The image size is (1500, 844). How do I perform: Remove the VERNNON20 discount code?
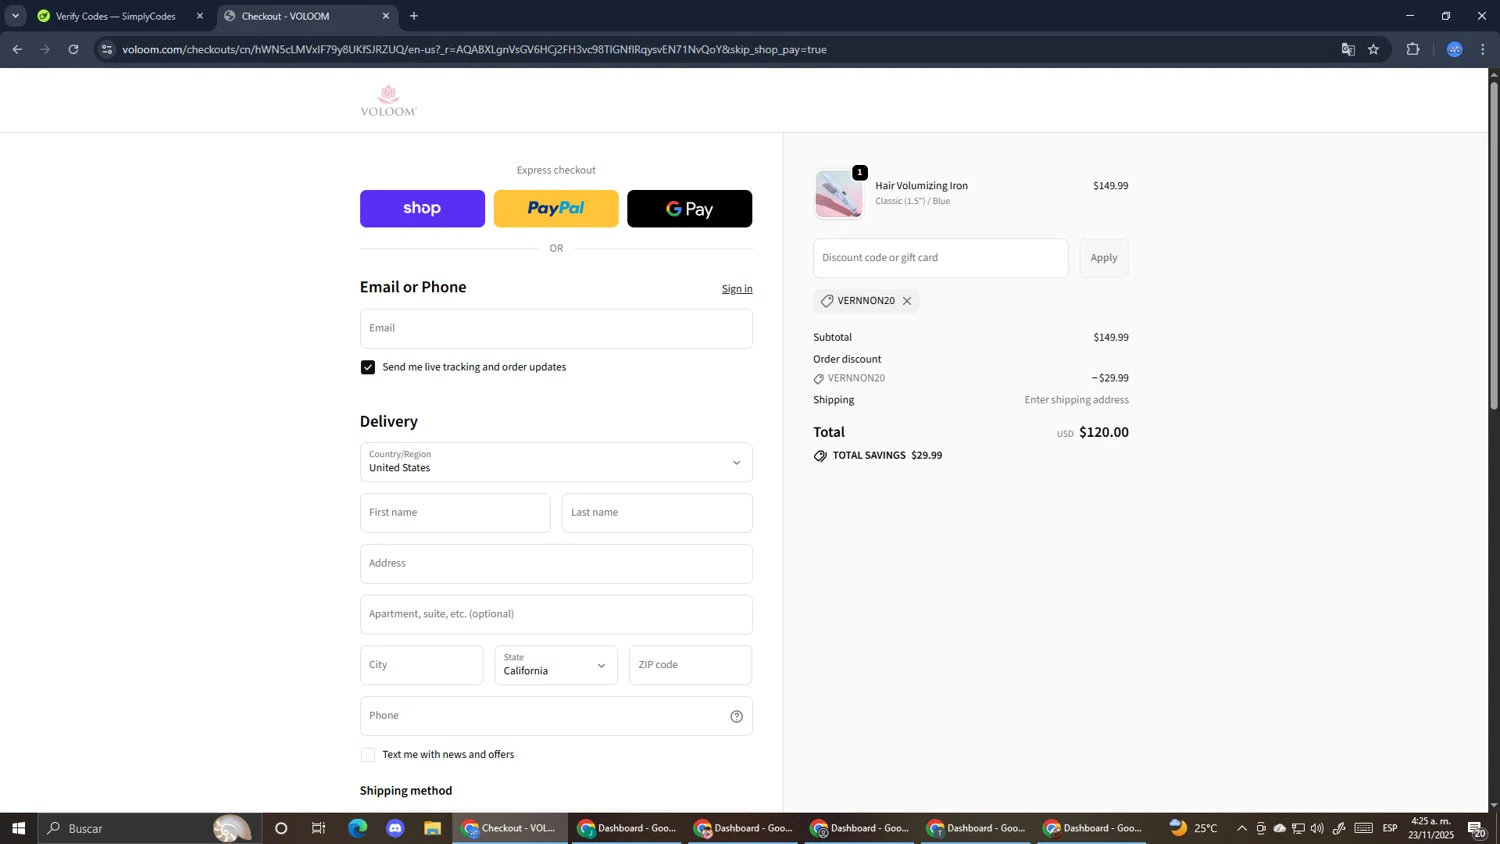[x=907, y=301]
